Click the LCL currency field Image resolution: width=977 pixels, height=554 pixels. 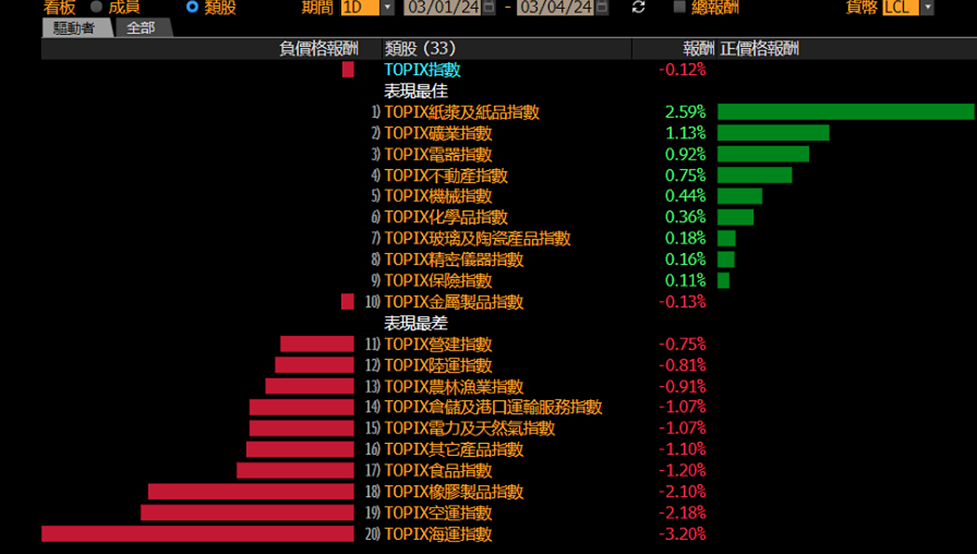901,7
